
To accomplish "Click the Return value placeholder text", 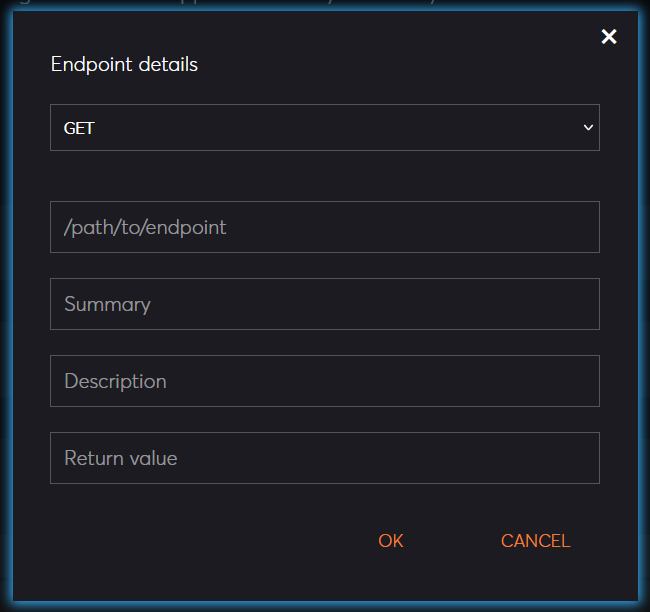I will click(120, 458).
